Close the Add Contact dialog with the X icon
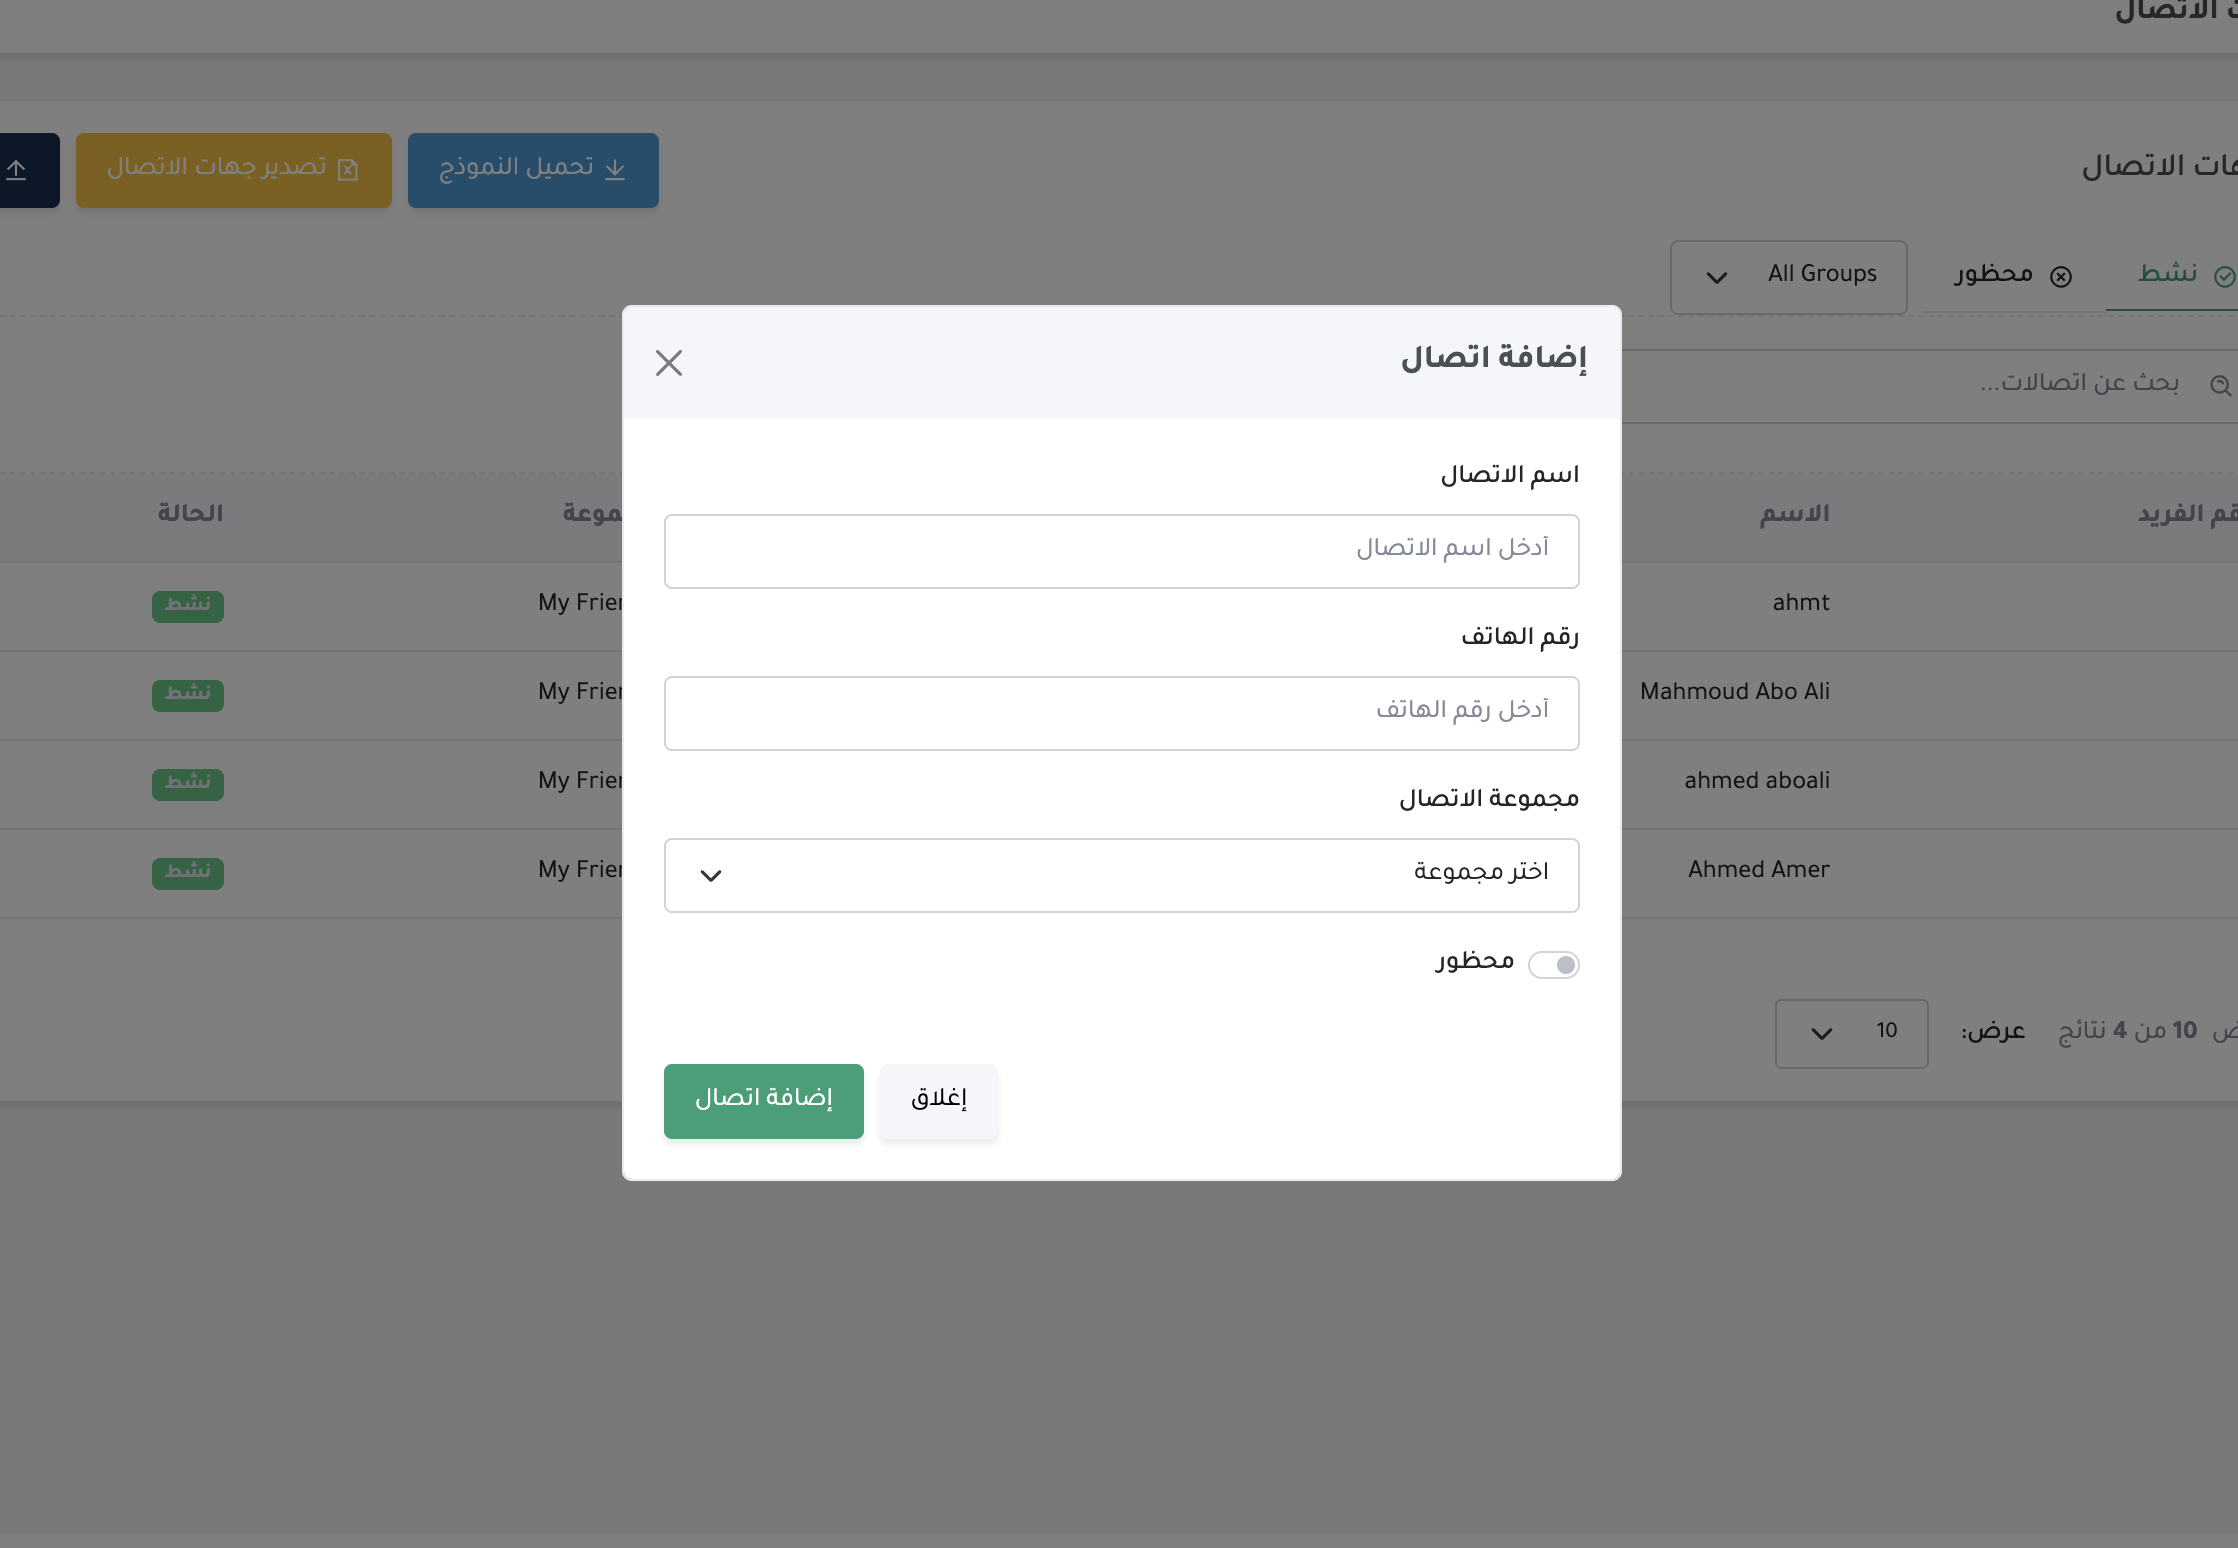Viewport: 2238px width, 1548px height. [x=669, y=362]
